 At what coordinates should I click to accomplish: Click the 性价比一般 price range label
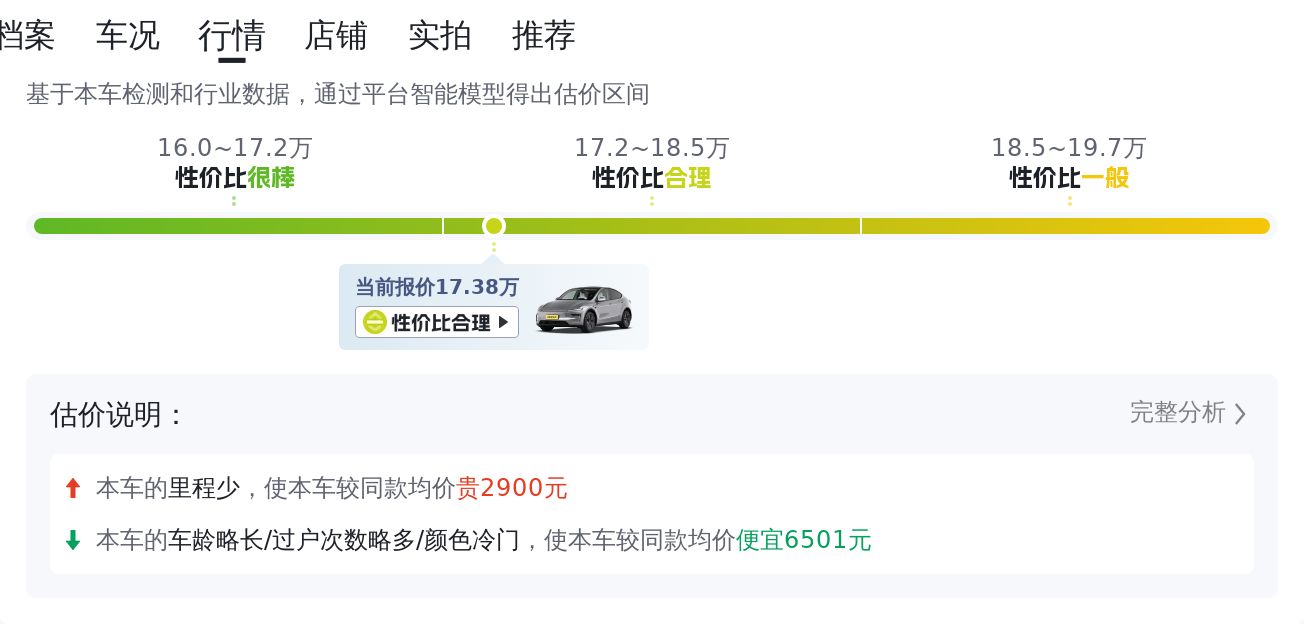(x=1069, y=178)
